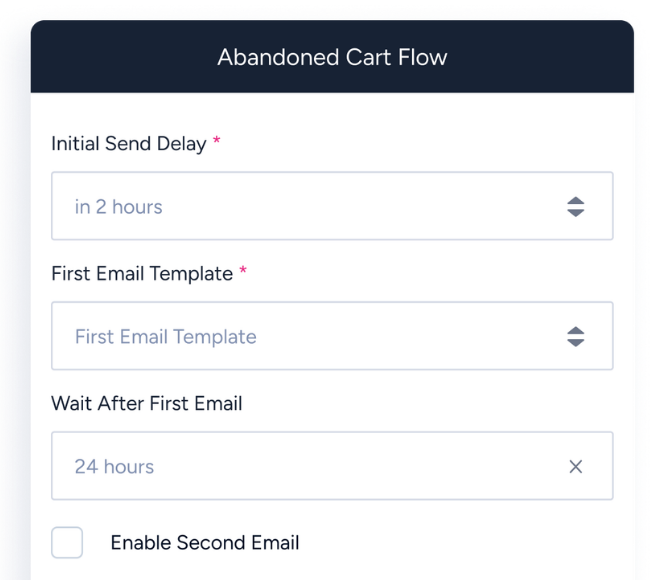Click the Initial Send Delay up-down arrows icon

click(x=576, y=206)
